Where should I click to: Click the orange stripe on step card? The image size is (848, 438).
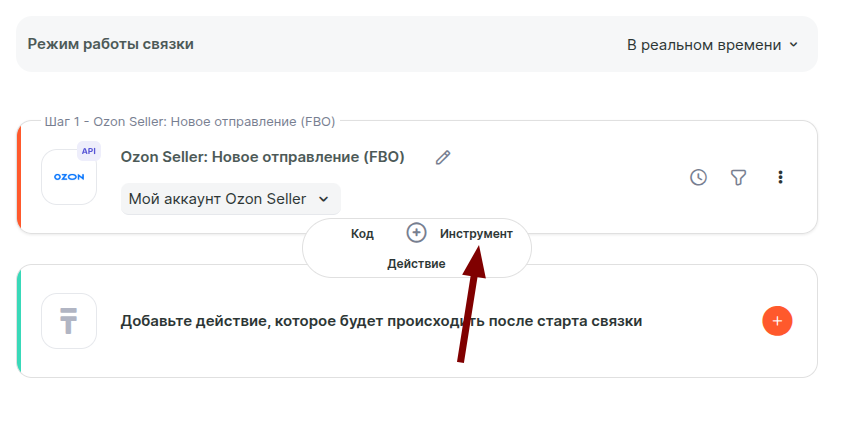coord(19,177)
